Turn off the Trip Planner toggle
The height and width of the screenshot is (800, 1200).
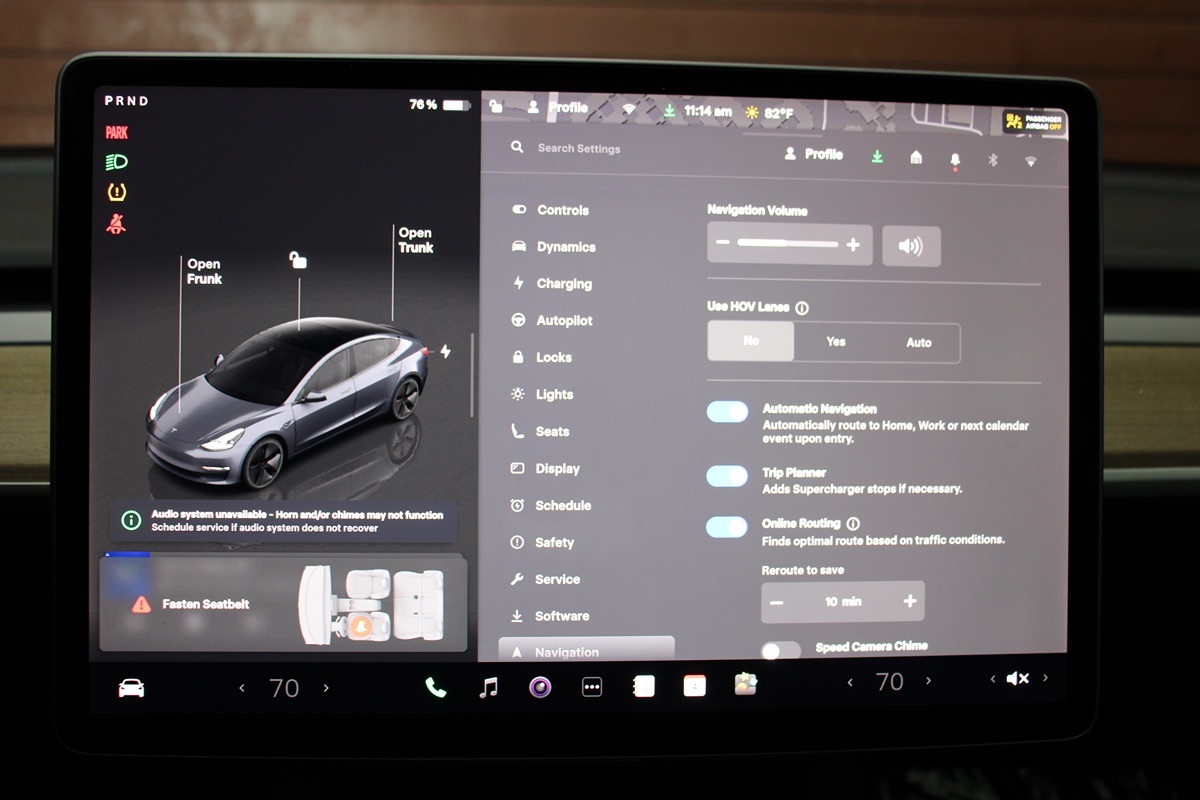point(727,476)
